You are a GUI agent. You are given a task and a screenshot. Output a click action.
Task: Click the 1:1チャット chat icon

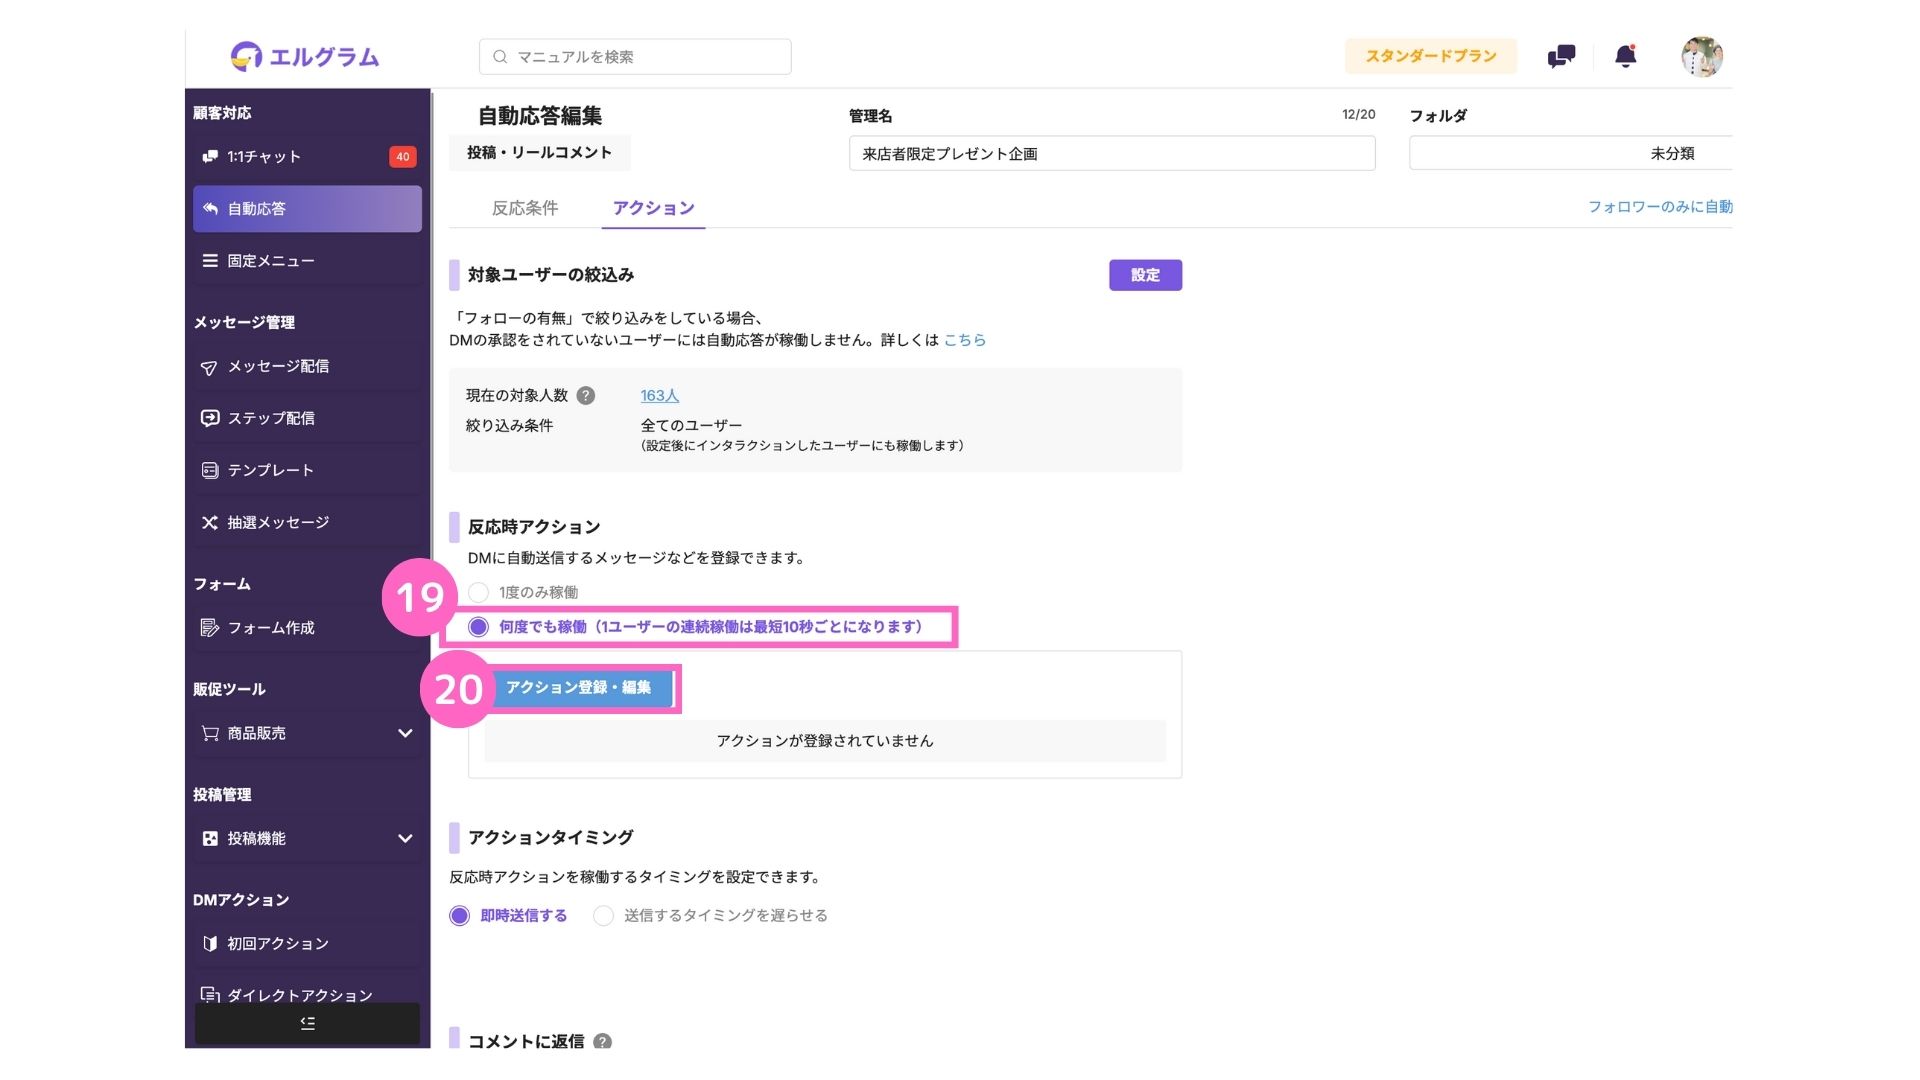point(210,156)
